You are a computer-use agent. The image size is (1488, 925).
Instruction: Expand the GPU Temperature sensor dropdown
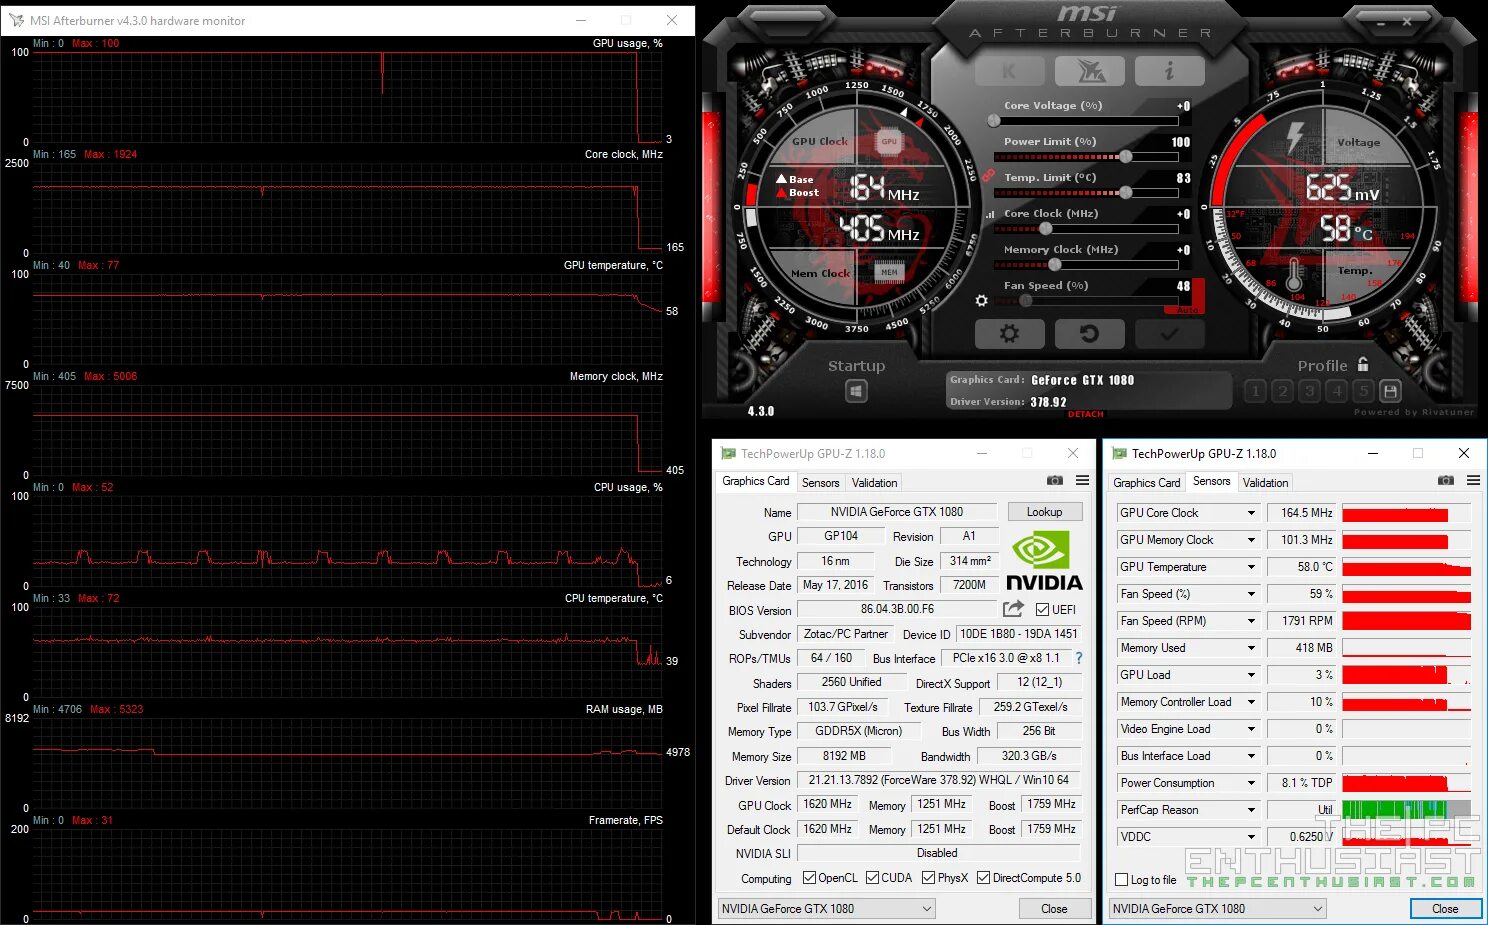(x=1250, y=567)
